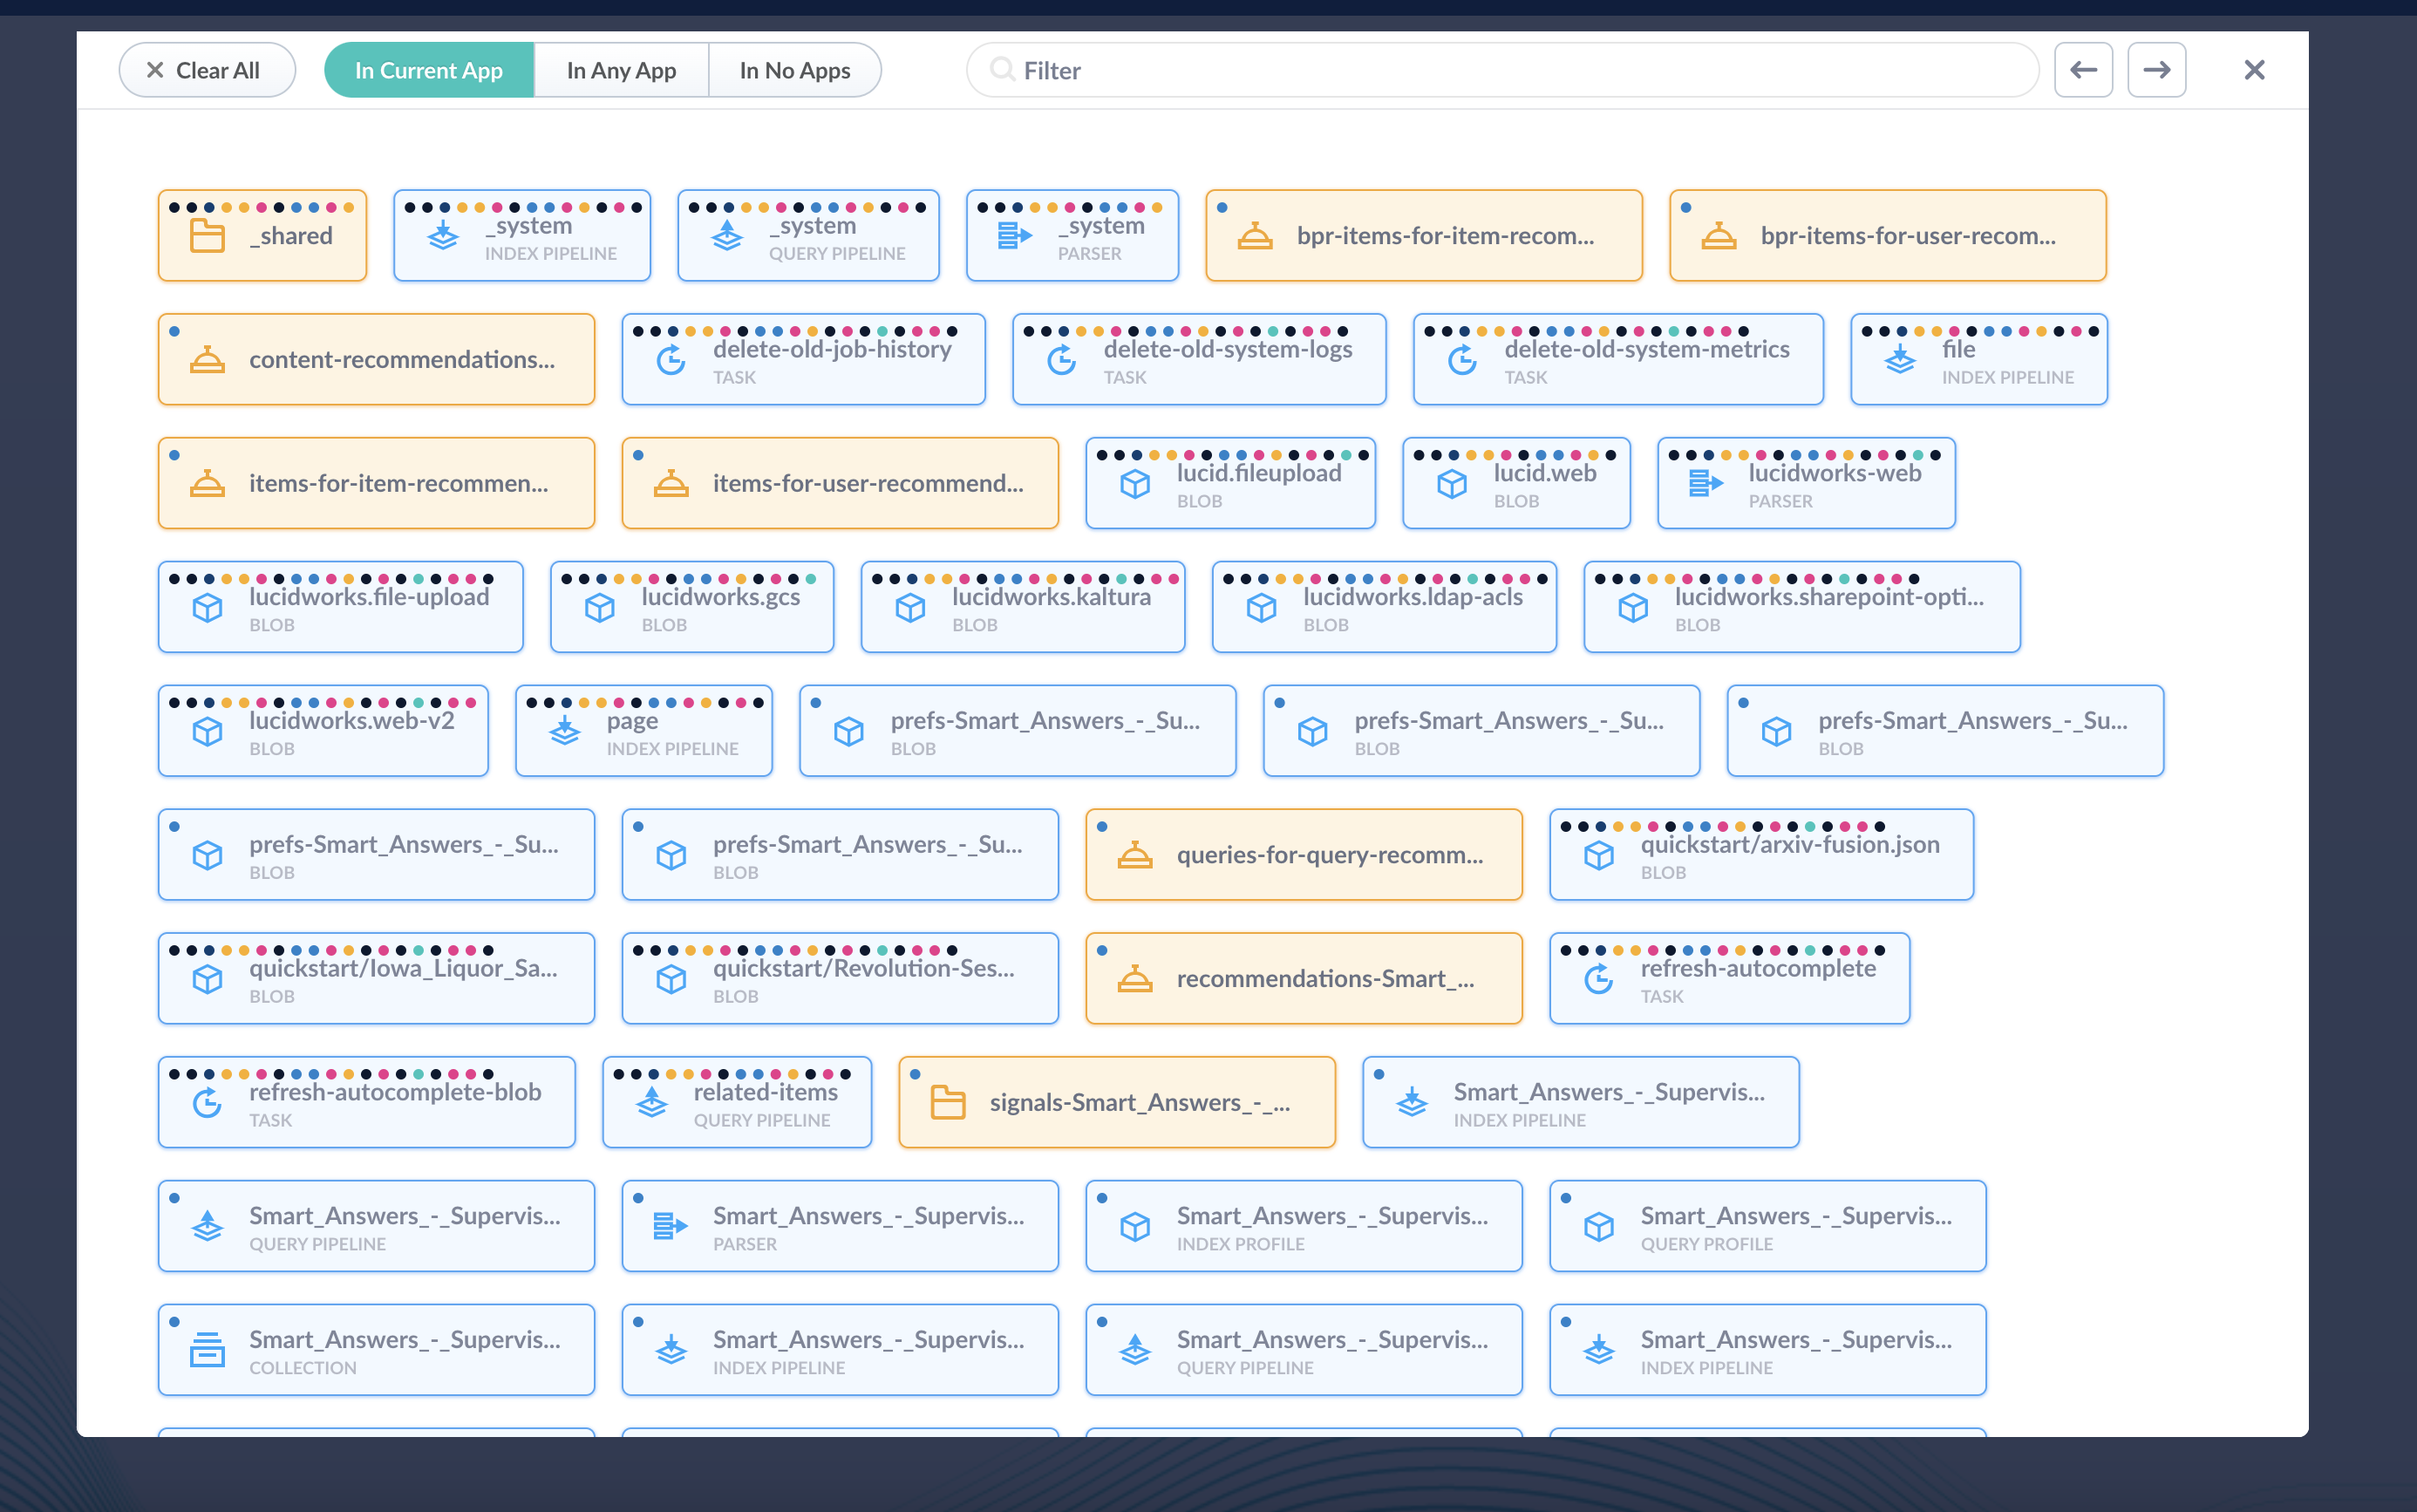Viewport: 2417px width, 1512px height.
Task: Click the query pipeline icon on related-items
Action: (652, 1102)
